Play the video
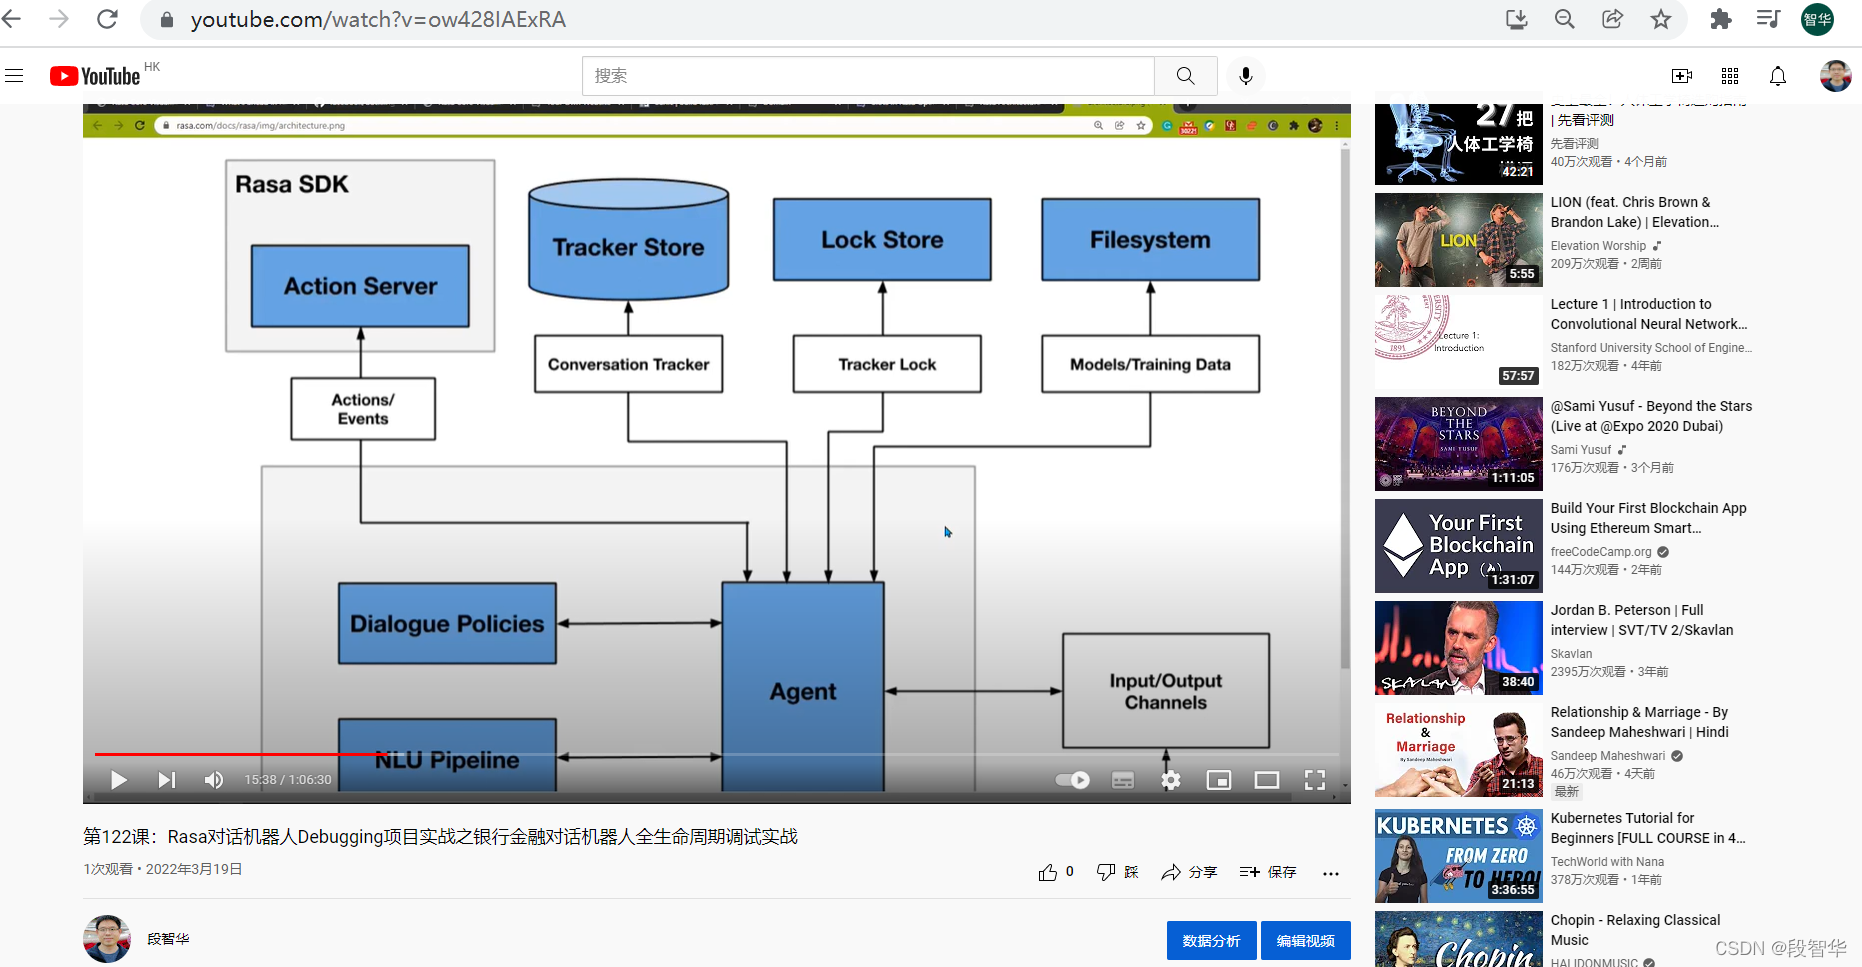Screen dimensions: 1862x967 click(119, 780)
